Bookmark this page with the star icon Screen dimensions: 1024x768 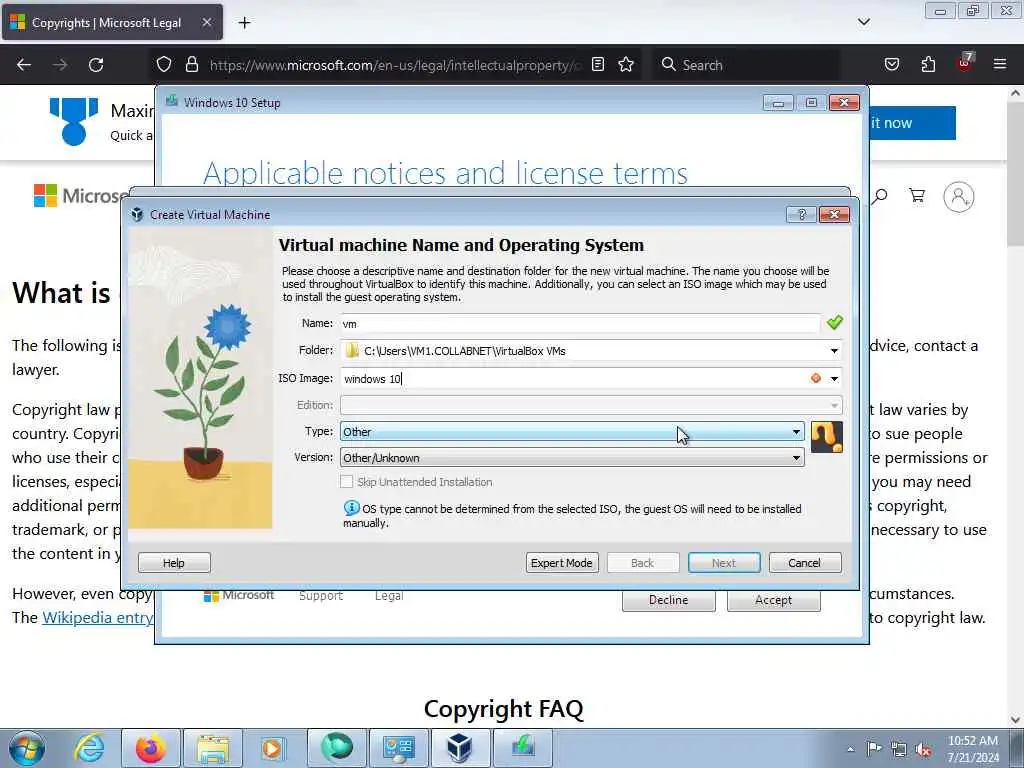(626, 65)
